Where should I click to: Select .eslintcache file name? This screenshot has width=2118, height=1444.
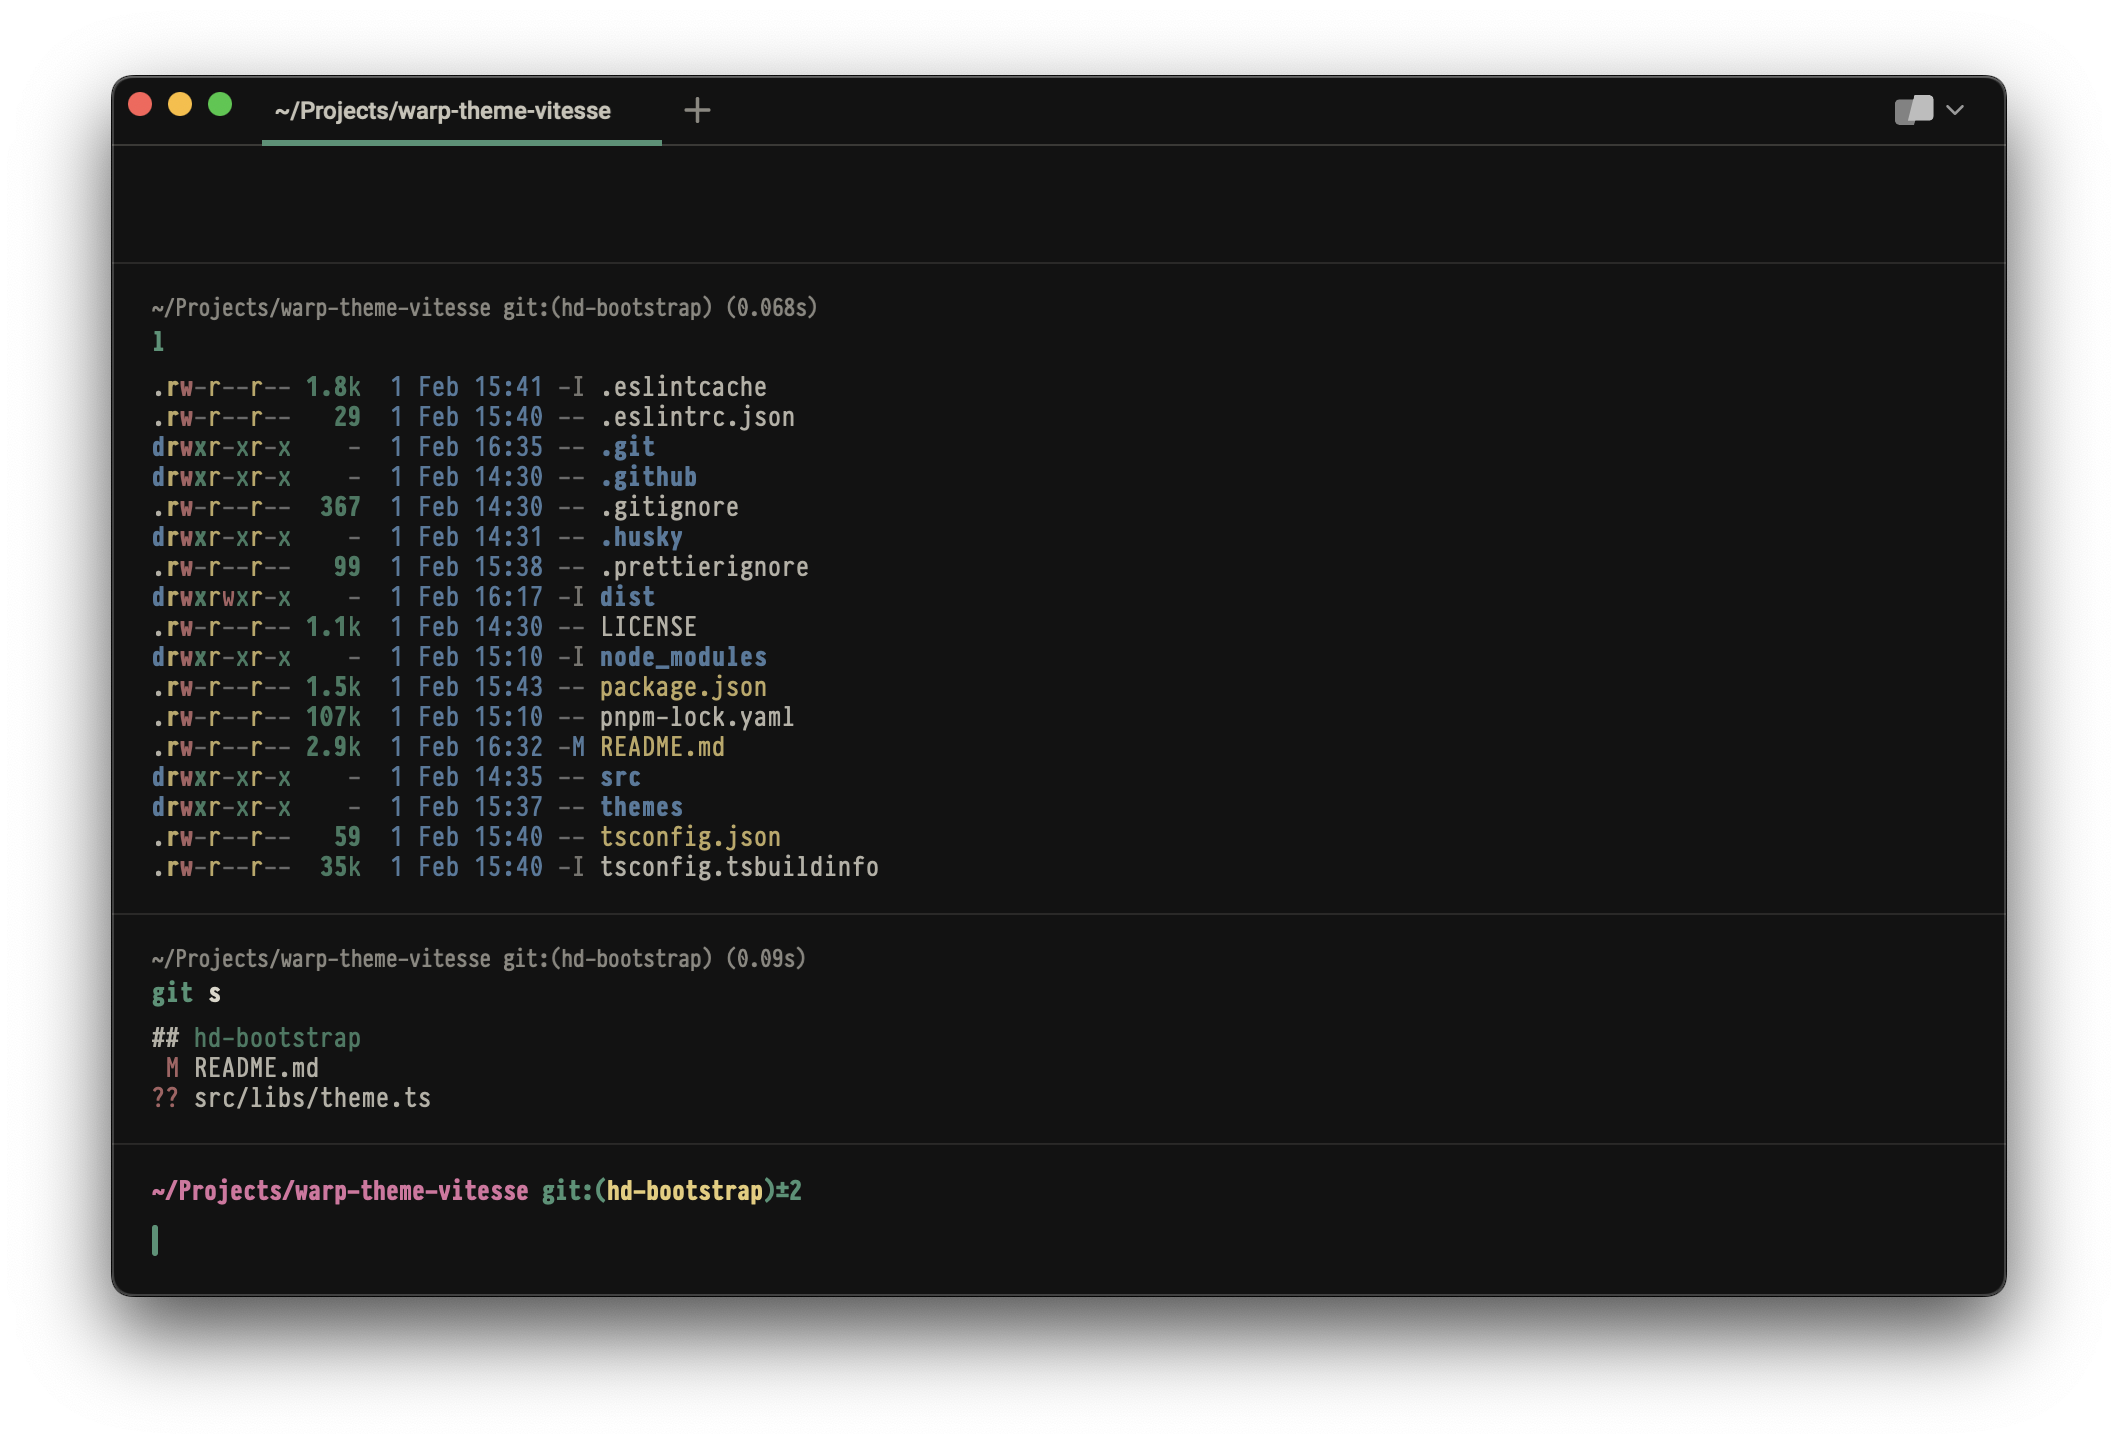(x=684, y=387)
